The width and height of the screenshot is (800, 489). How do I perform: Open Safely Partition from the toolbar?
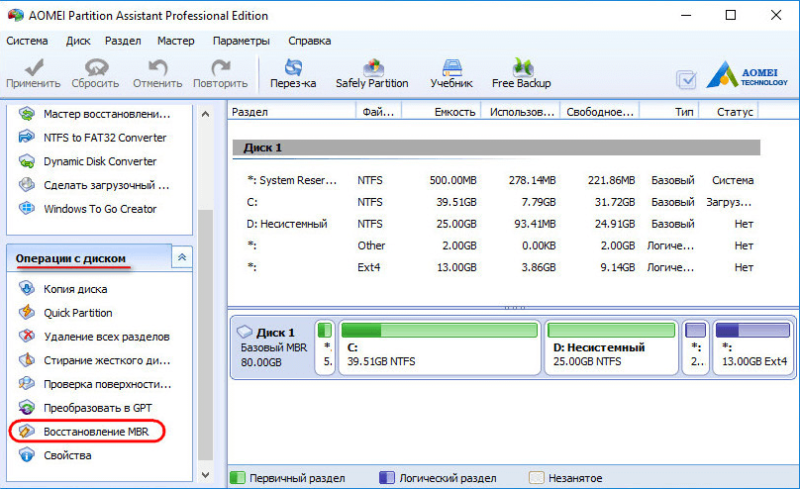pyautogui.click(x=372, y=74)
